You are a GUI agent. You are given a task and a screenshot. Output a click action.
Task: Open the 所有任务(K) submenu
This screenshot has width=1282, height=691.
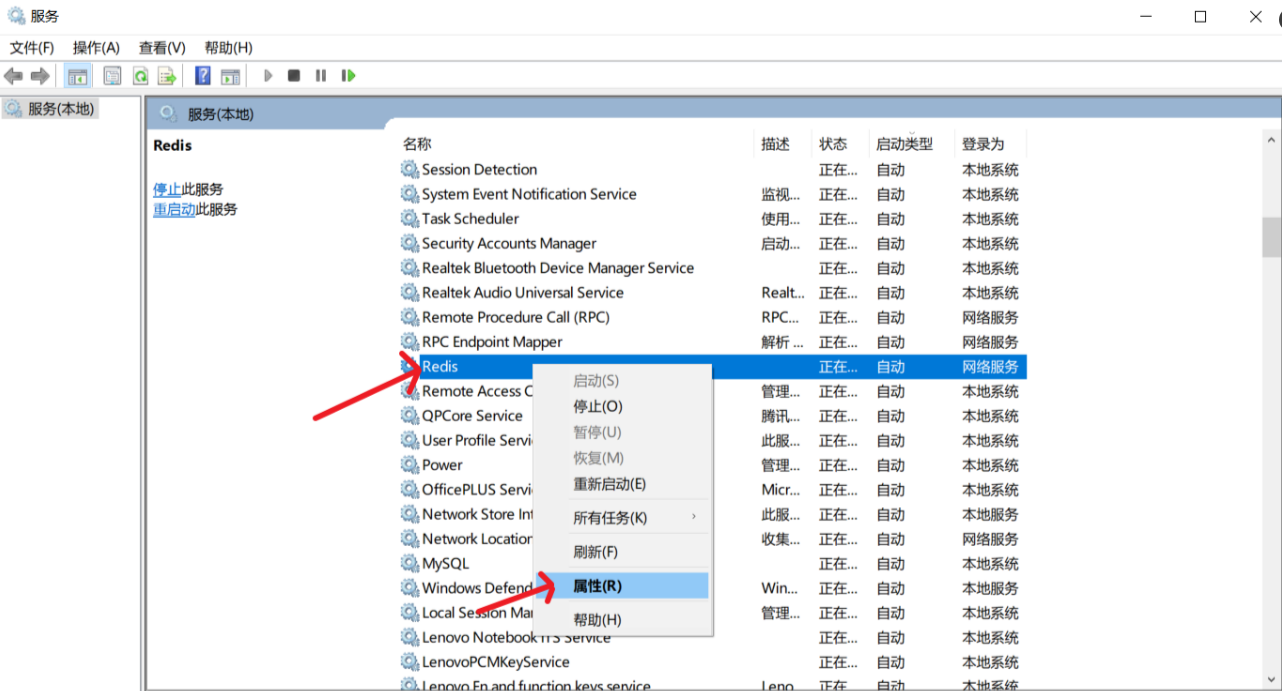[x=610, y=517]
